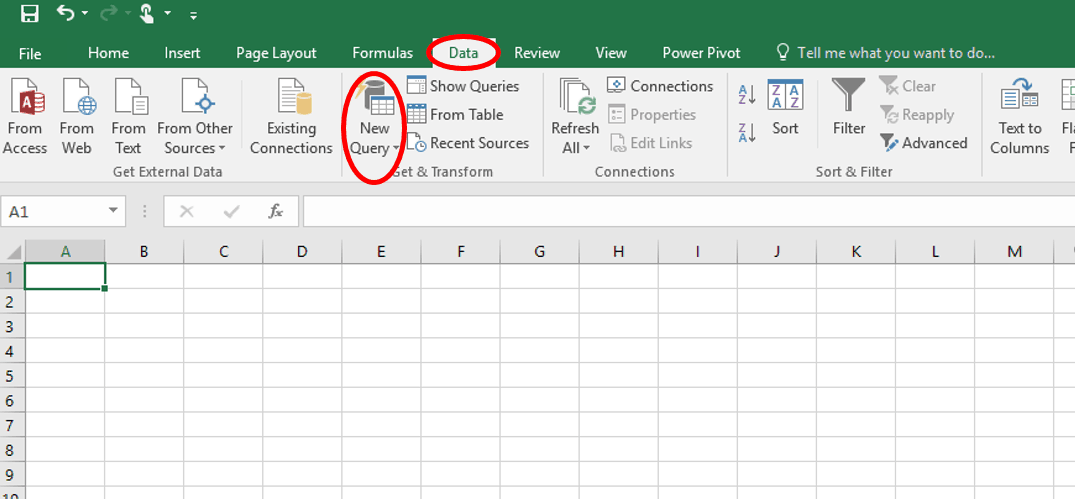Open the Undo history dropdown arrow
This screenshot has height=499, width=1075.
(x=85, y=14)
